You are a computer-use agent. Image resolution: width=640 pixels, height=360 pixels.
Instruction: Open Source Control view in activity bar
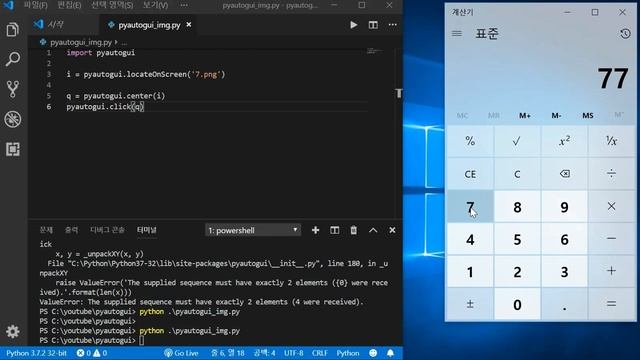pos(13,89)
